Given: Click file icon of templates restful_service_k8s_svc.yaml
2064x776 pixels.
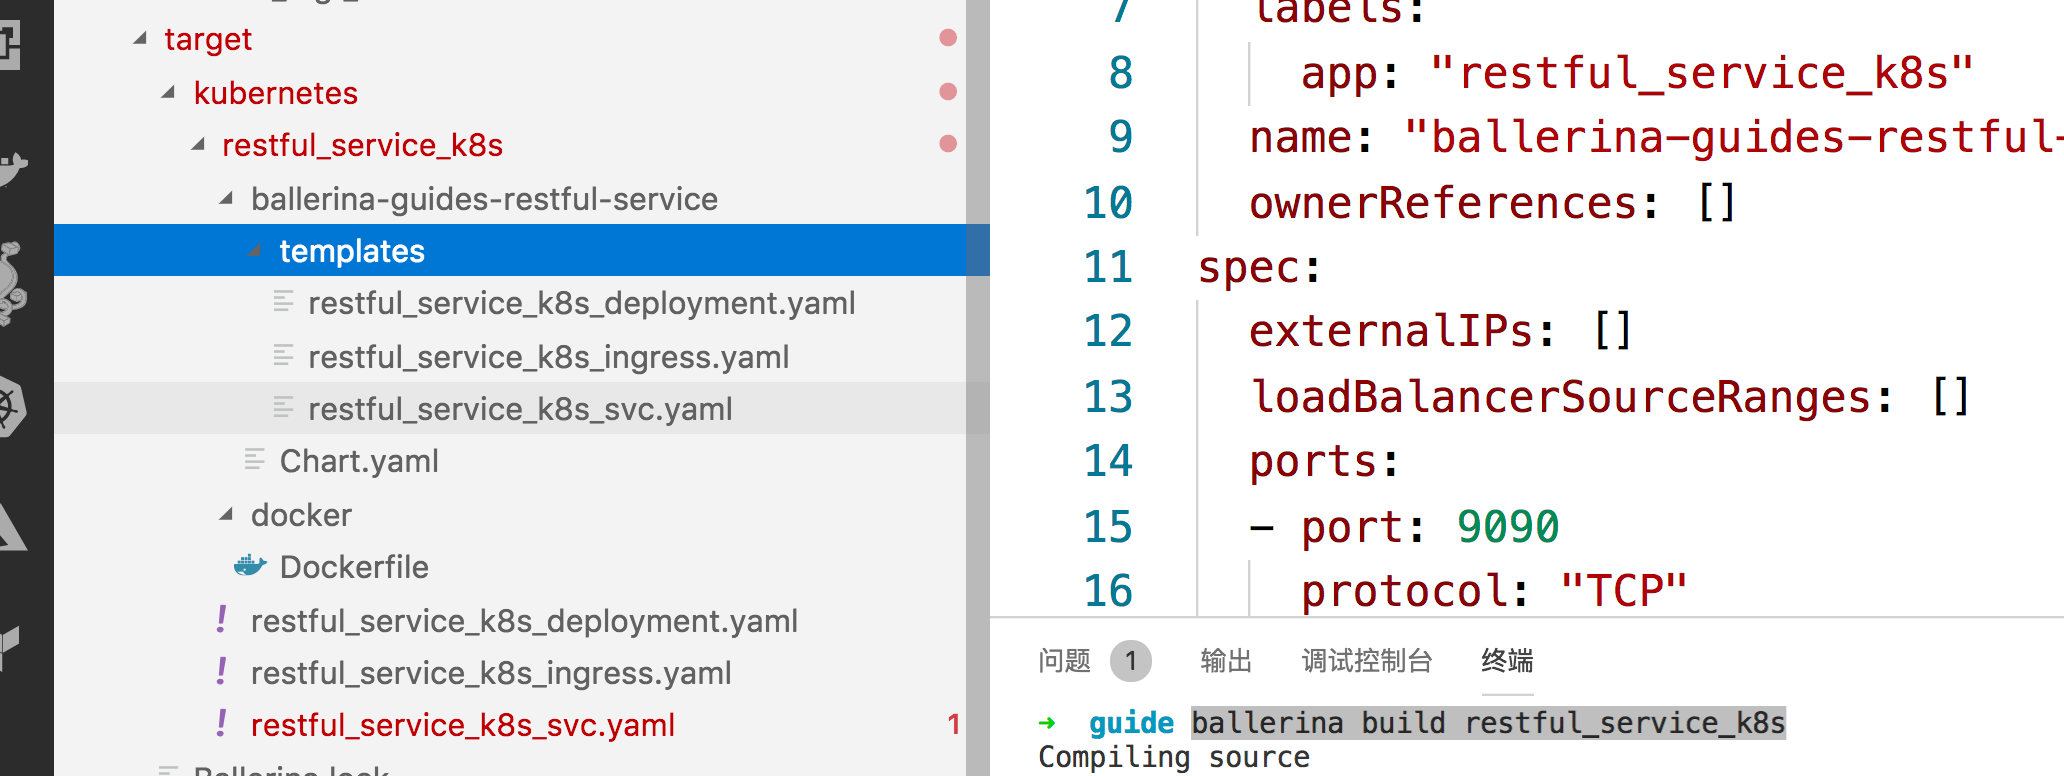Looking at the screenshot, I should [284, 407].
